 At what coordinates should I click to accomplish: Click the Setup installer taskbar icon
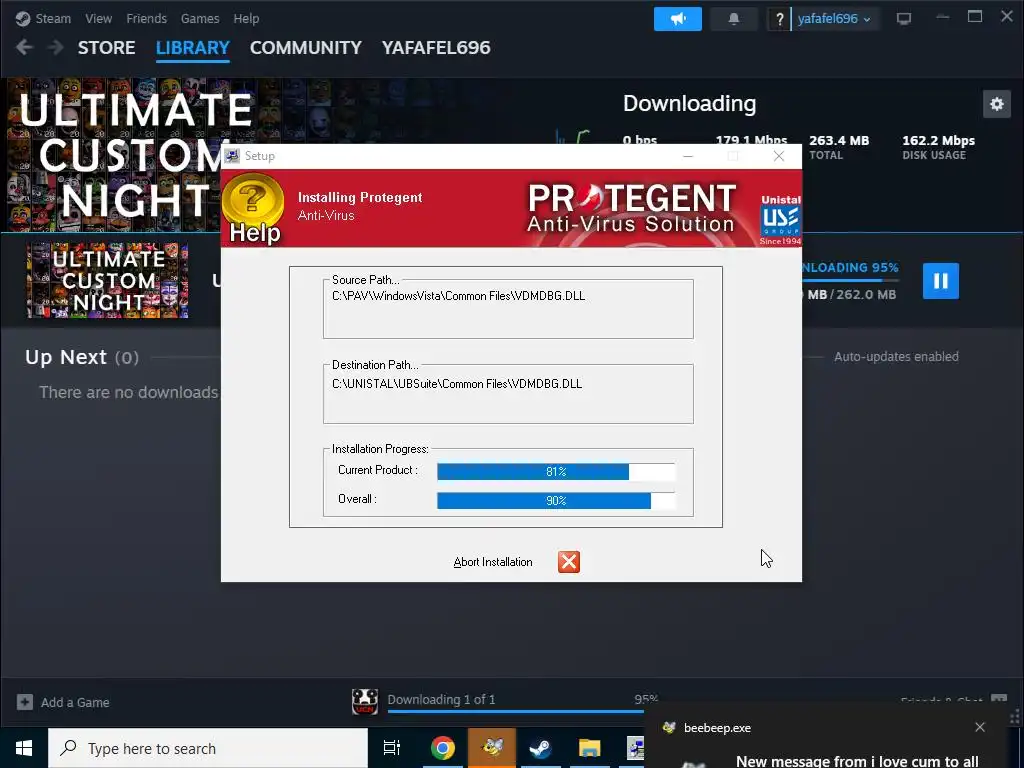pos(635,748)
